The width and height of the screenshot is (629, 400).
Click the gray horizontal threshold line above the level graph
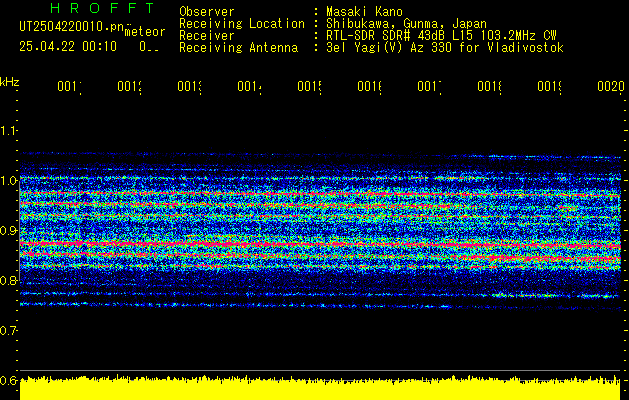click(320, 370)
